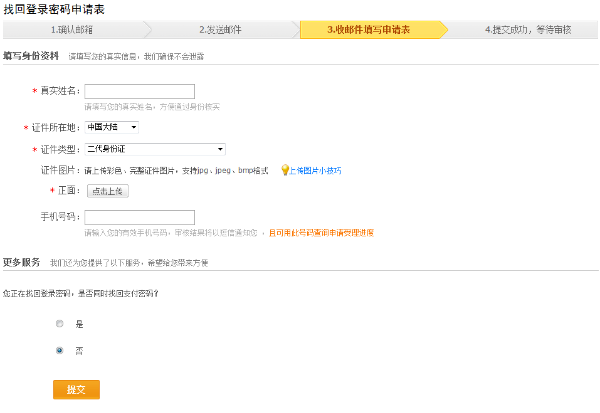
Task: Select the 是 radio button
Action: point(60,324)
